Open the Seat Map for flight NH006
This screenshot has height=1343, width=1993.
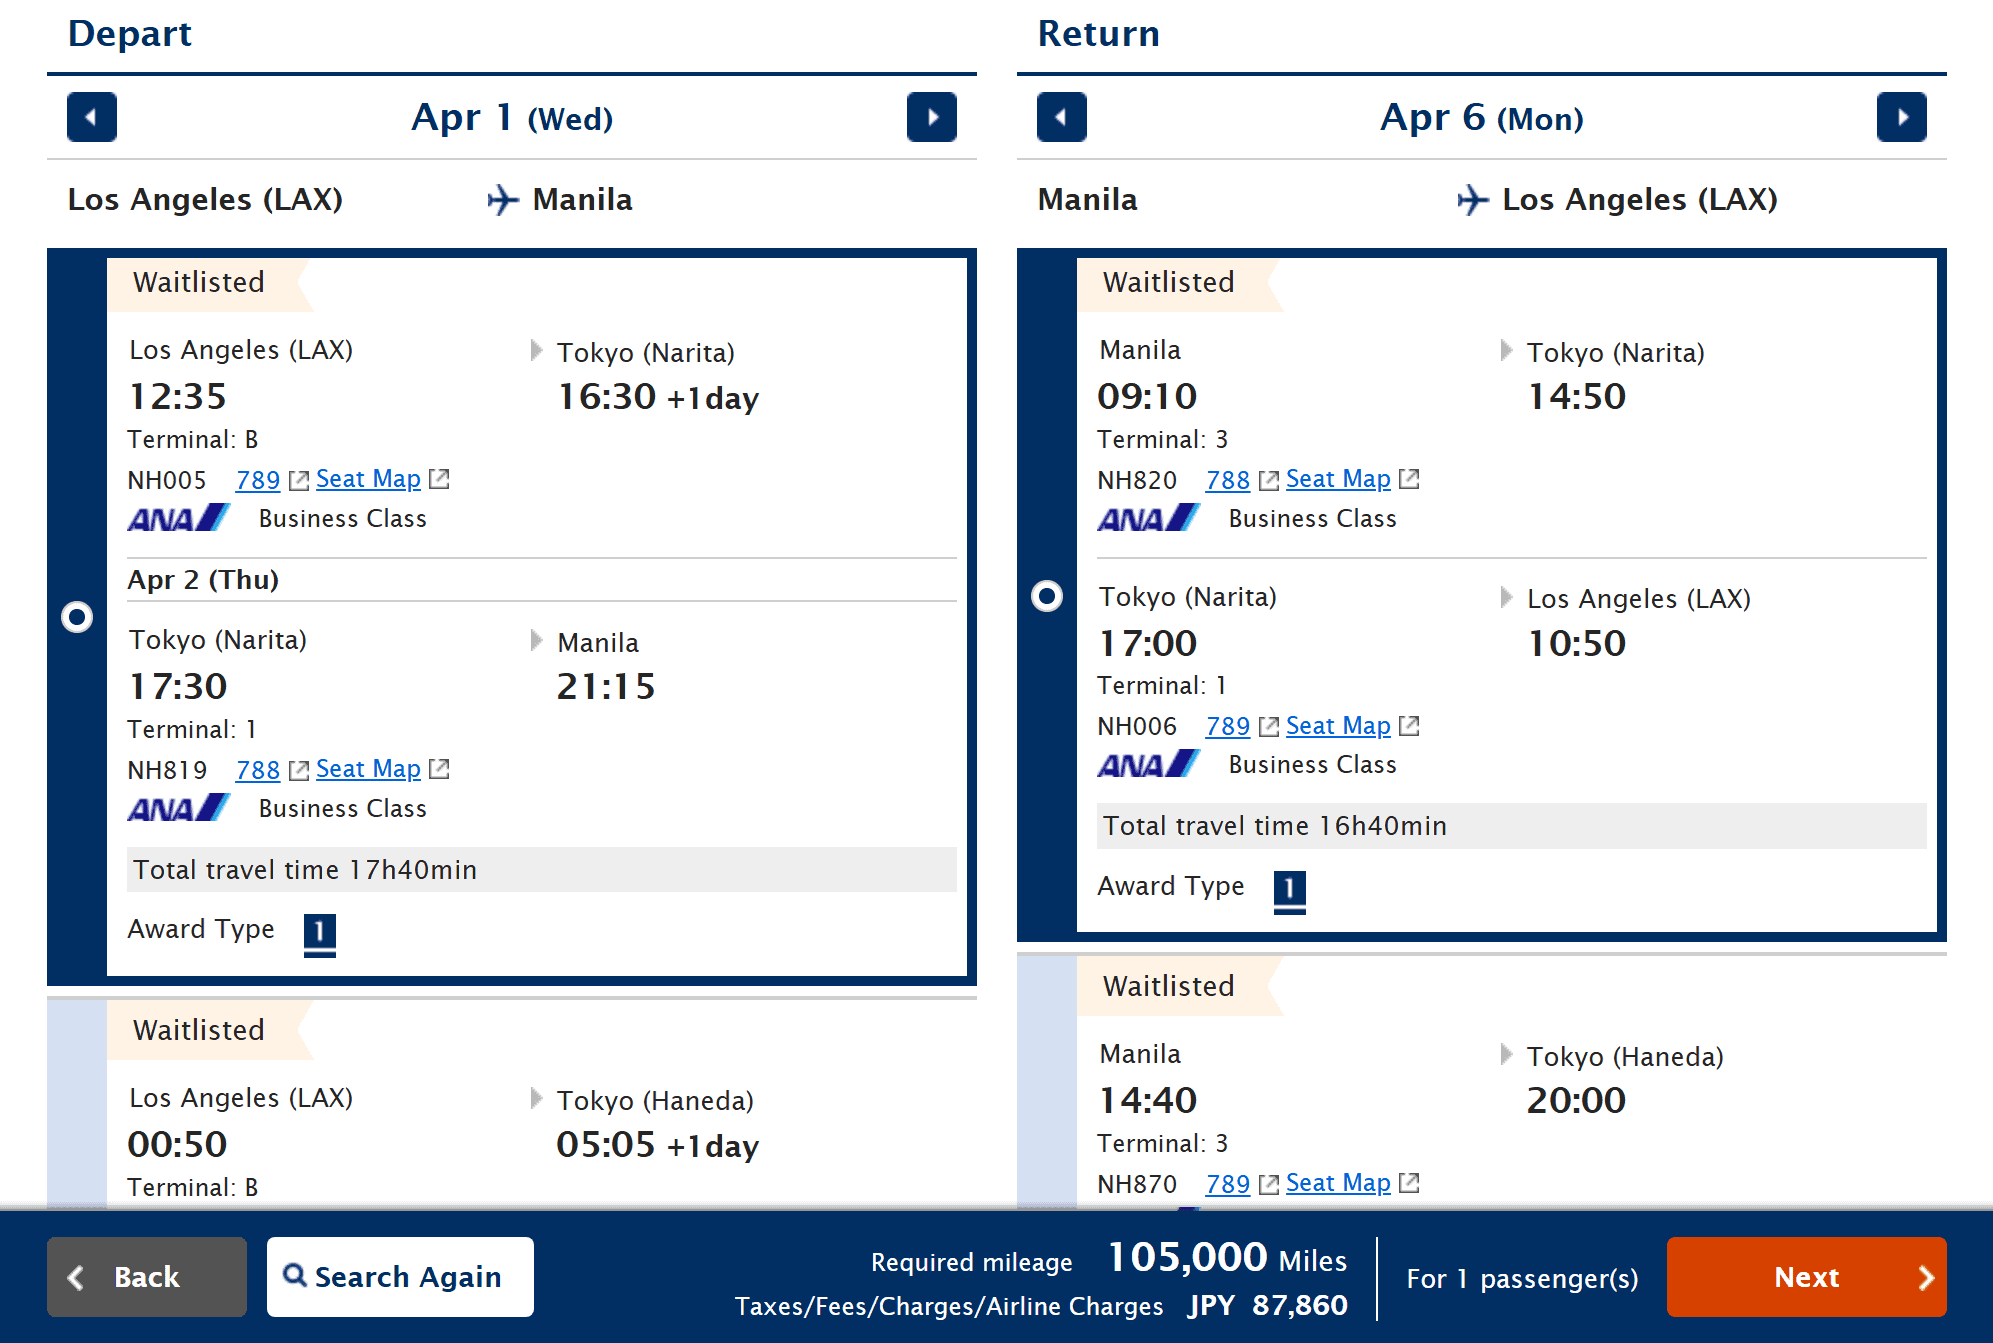coord(1338,725)
